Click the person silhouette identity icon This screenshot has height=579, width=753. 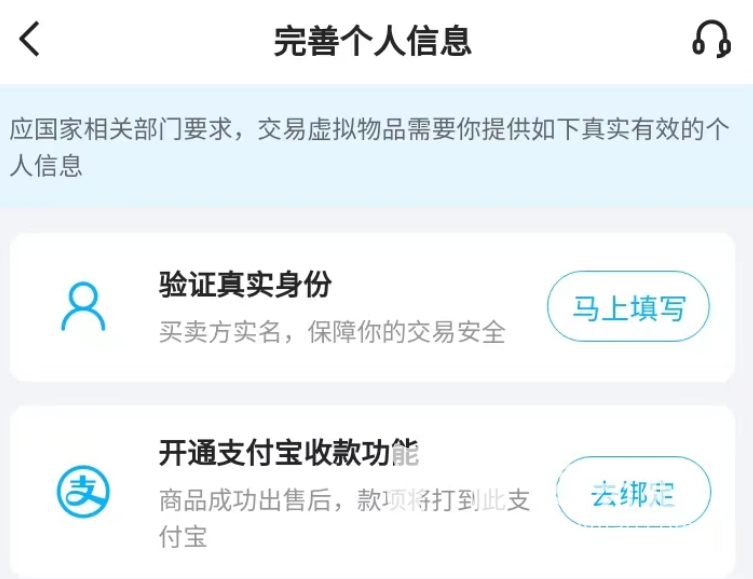coord(83,307)
